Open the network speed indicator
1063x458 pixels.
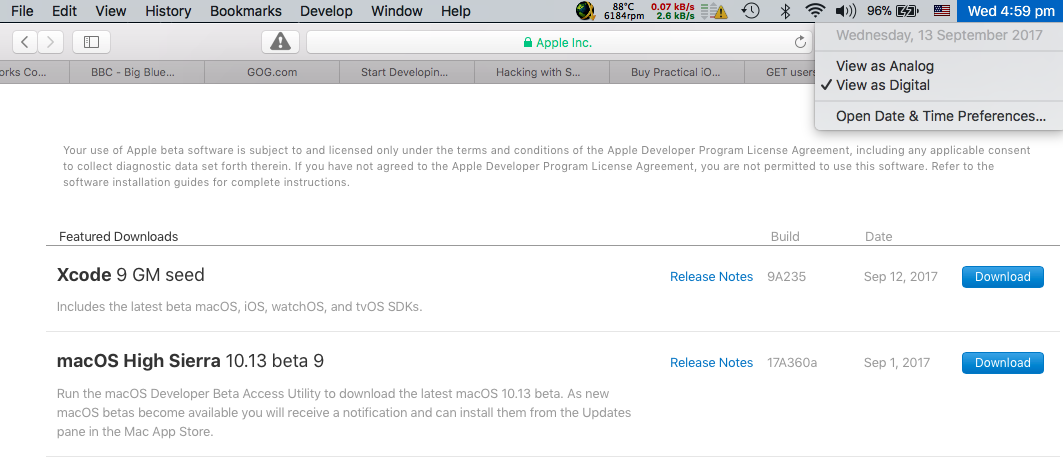point(673,11)
